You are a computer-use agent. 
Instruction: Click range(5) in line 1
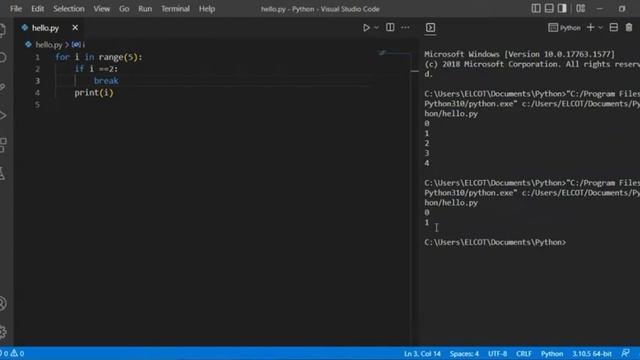[118, 57]
